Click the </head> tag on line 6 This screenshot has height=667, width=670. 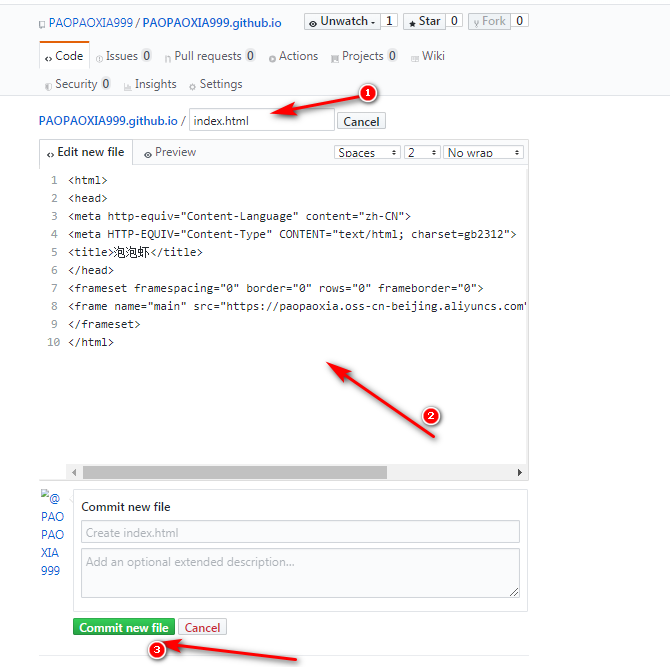[91, 270]
